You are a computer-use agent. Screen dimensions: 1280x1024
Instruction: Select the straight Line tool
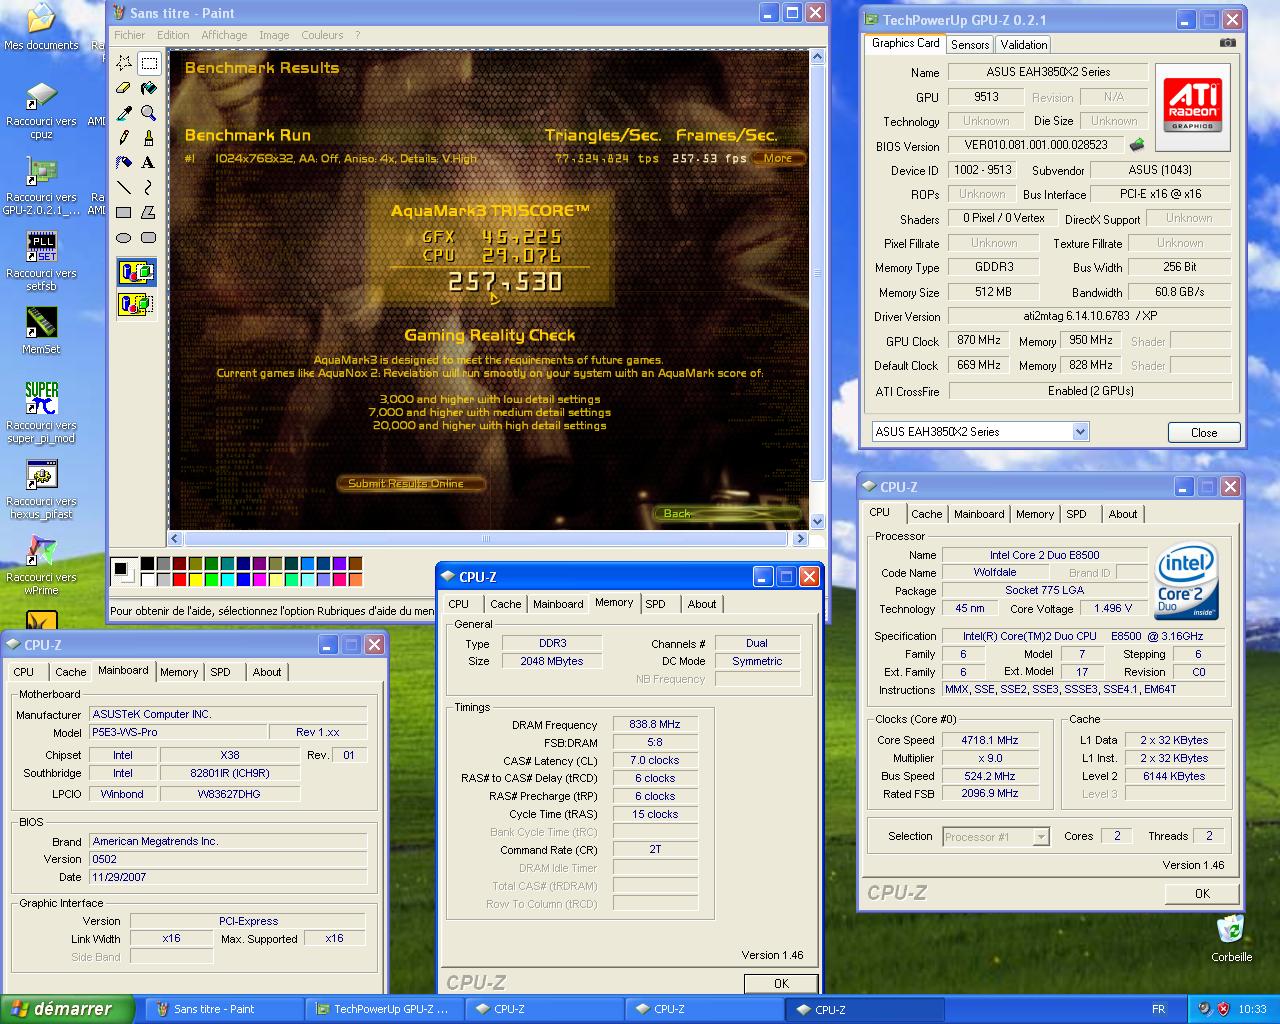click(124, 187)
